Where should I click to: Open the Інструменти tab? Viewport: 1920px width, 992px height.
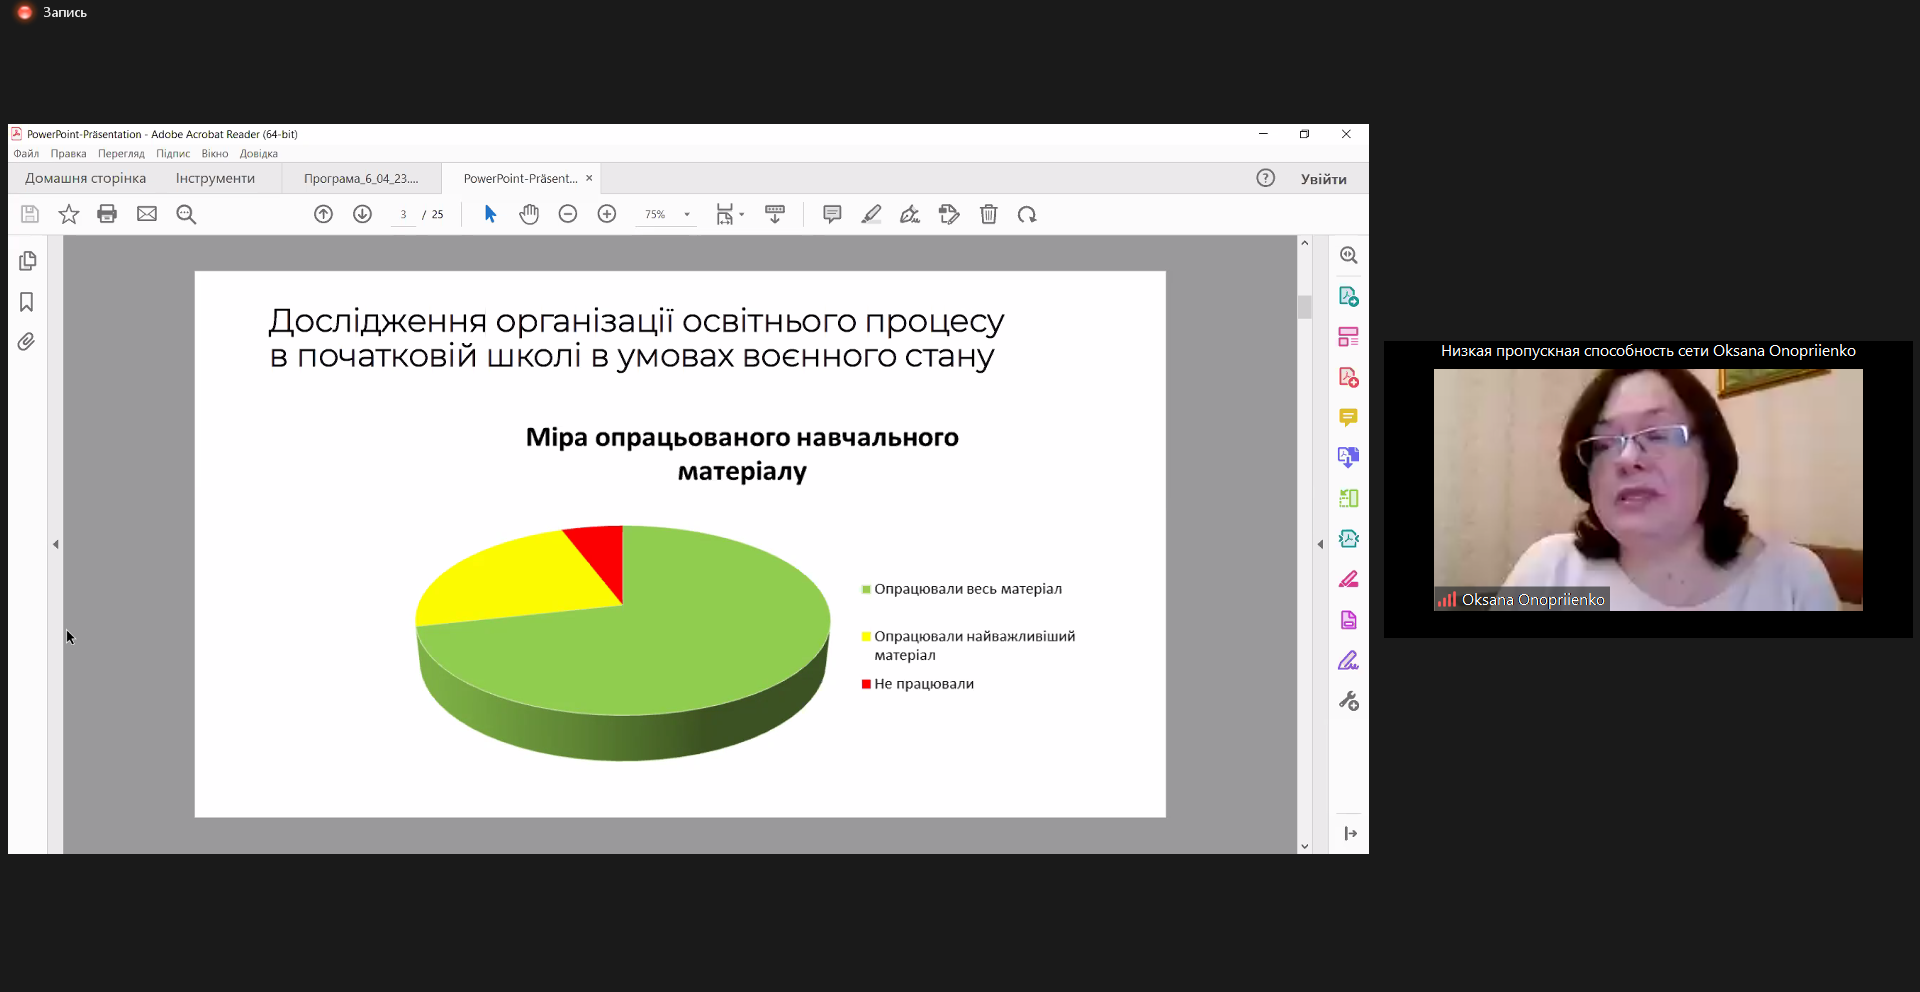215,179
